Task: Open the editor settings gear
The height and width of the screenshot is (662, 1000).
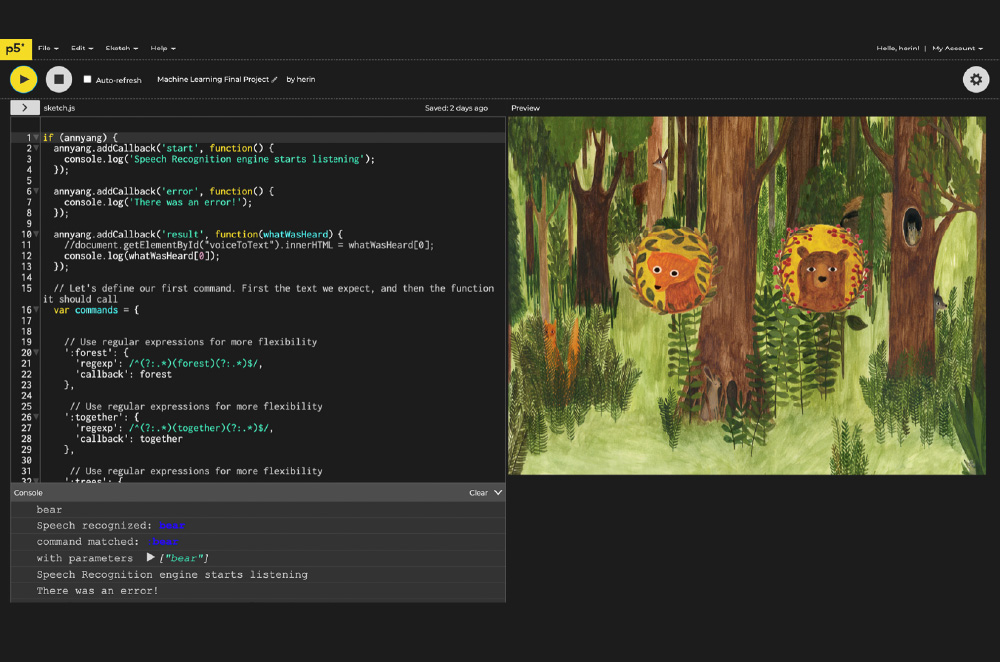Action: (x=975, y=79)
